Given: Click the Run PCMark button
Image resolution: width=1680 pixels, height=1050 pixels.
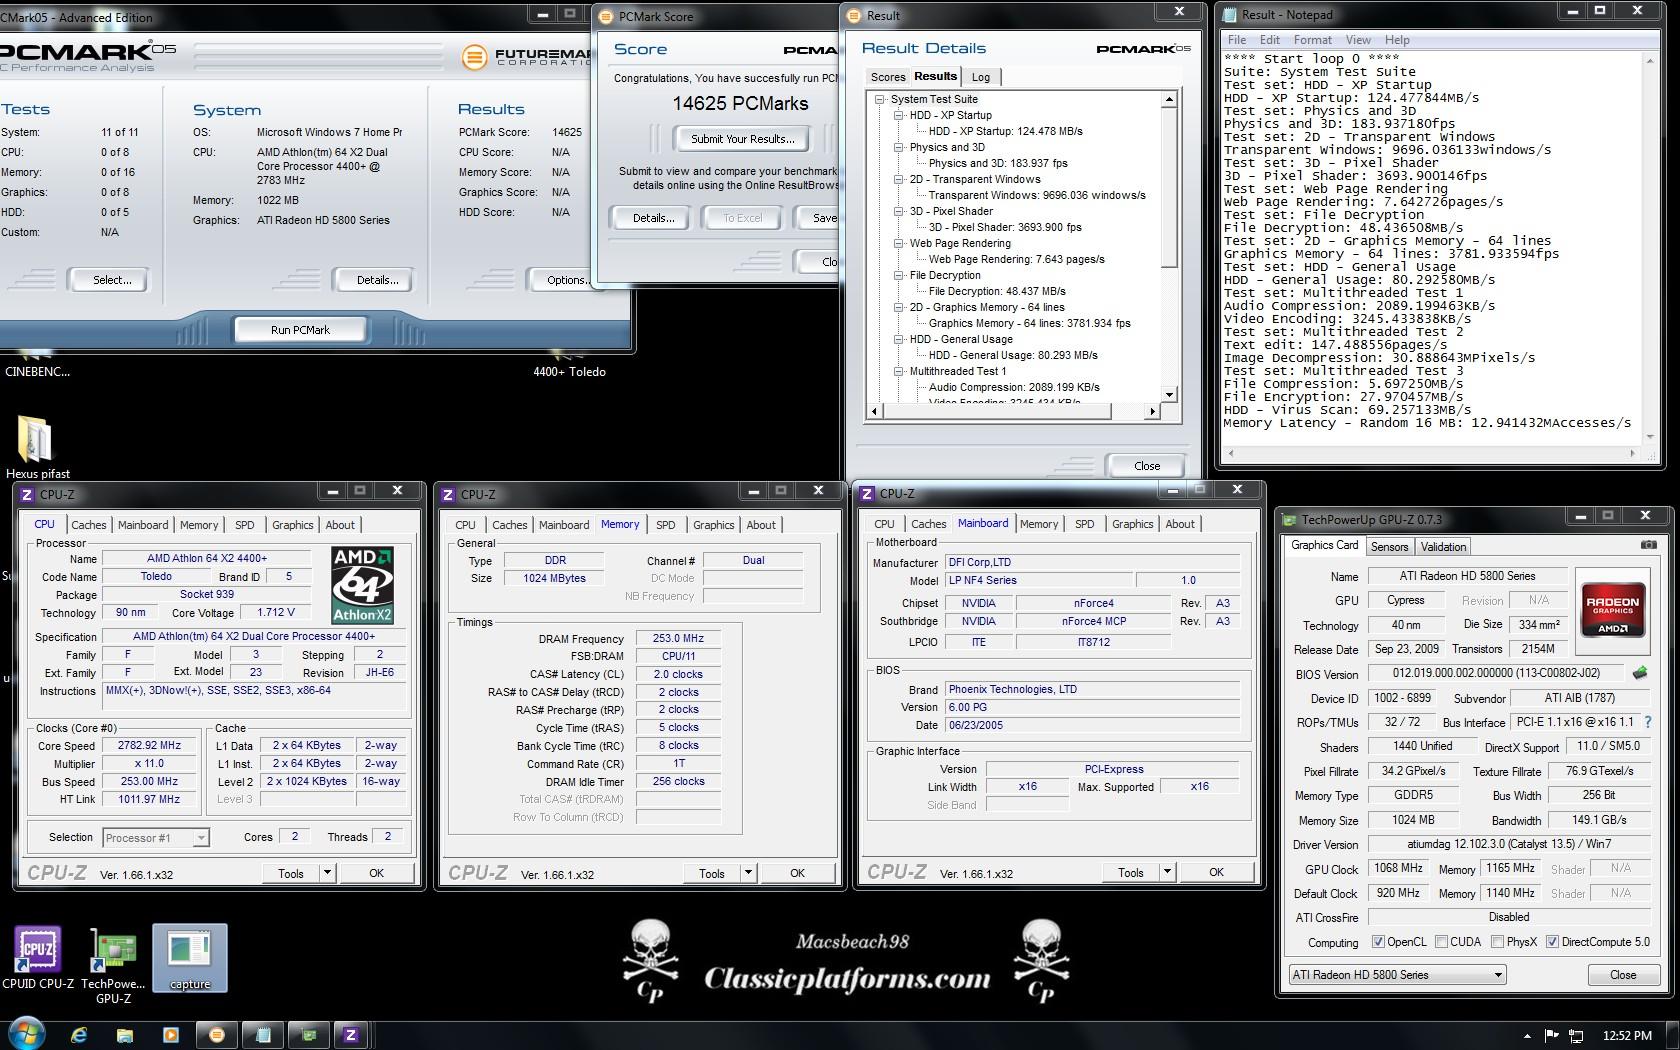Looking at the screenshot, I should point(300,330).
